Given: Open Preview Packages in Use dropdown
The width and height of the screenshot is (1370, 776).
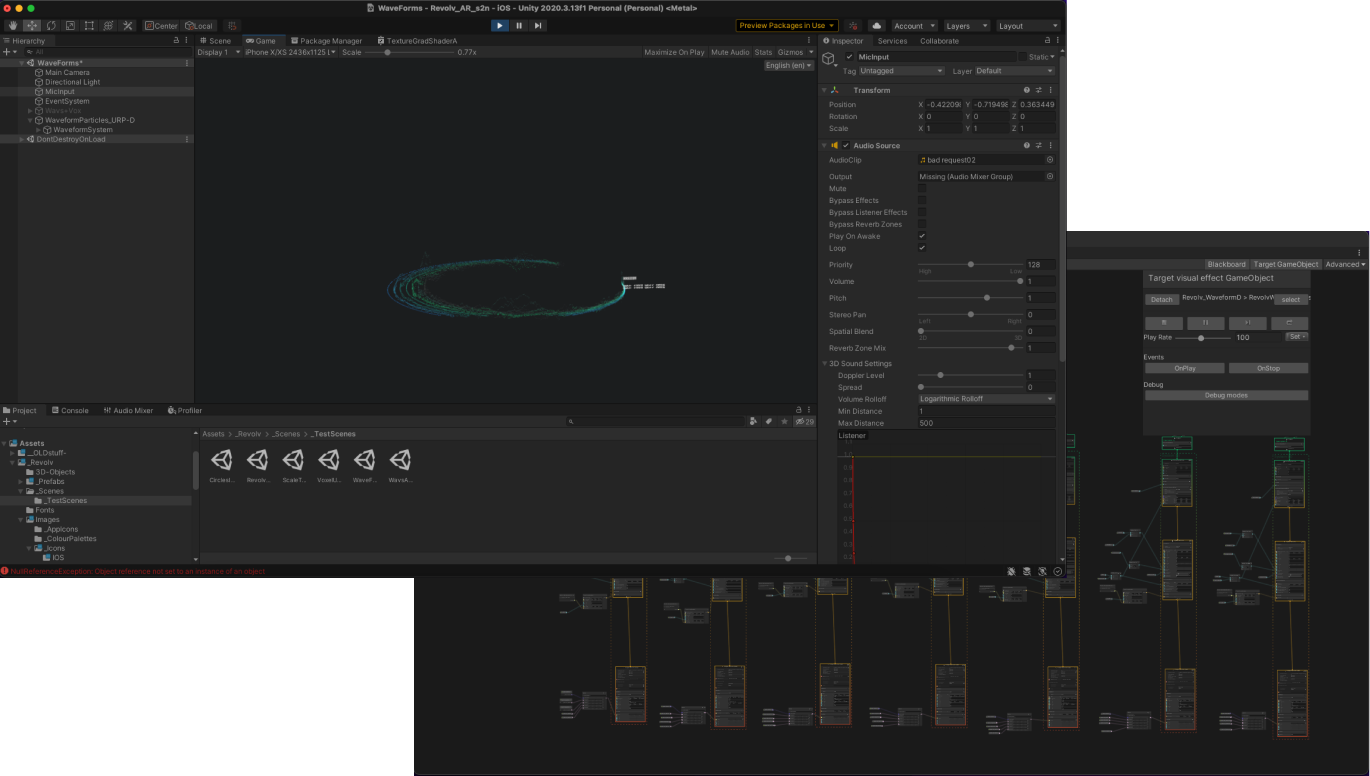Looking at the screenshot, I should click(x=787, y=26).
